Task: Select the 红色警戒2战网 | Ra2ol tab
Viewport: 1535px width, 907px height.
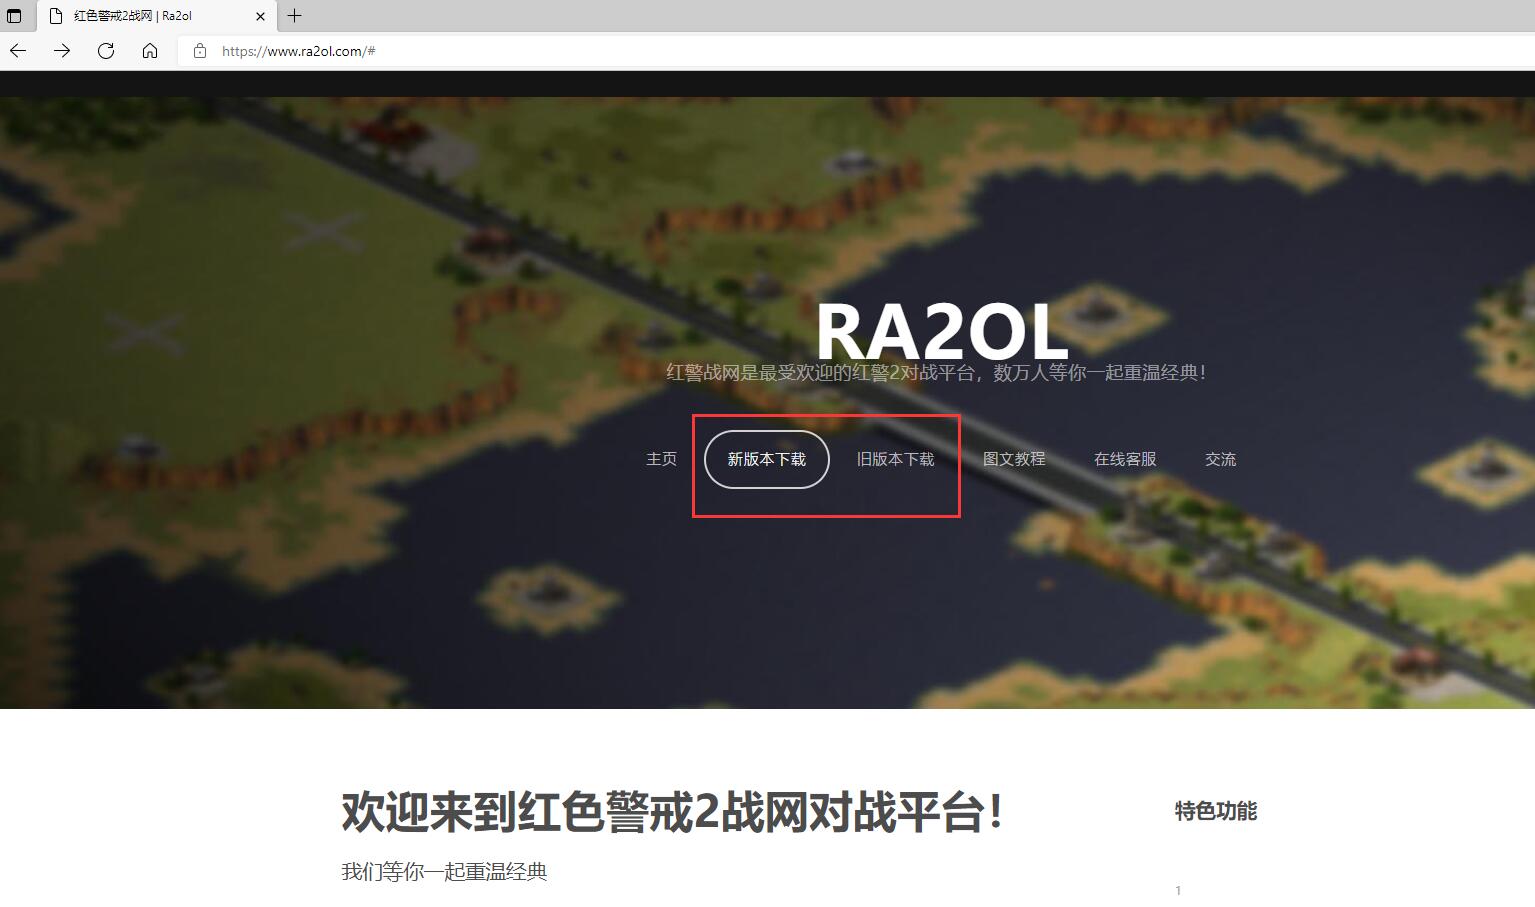Action: click(x=157, y=16)
